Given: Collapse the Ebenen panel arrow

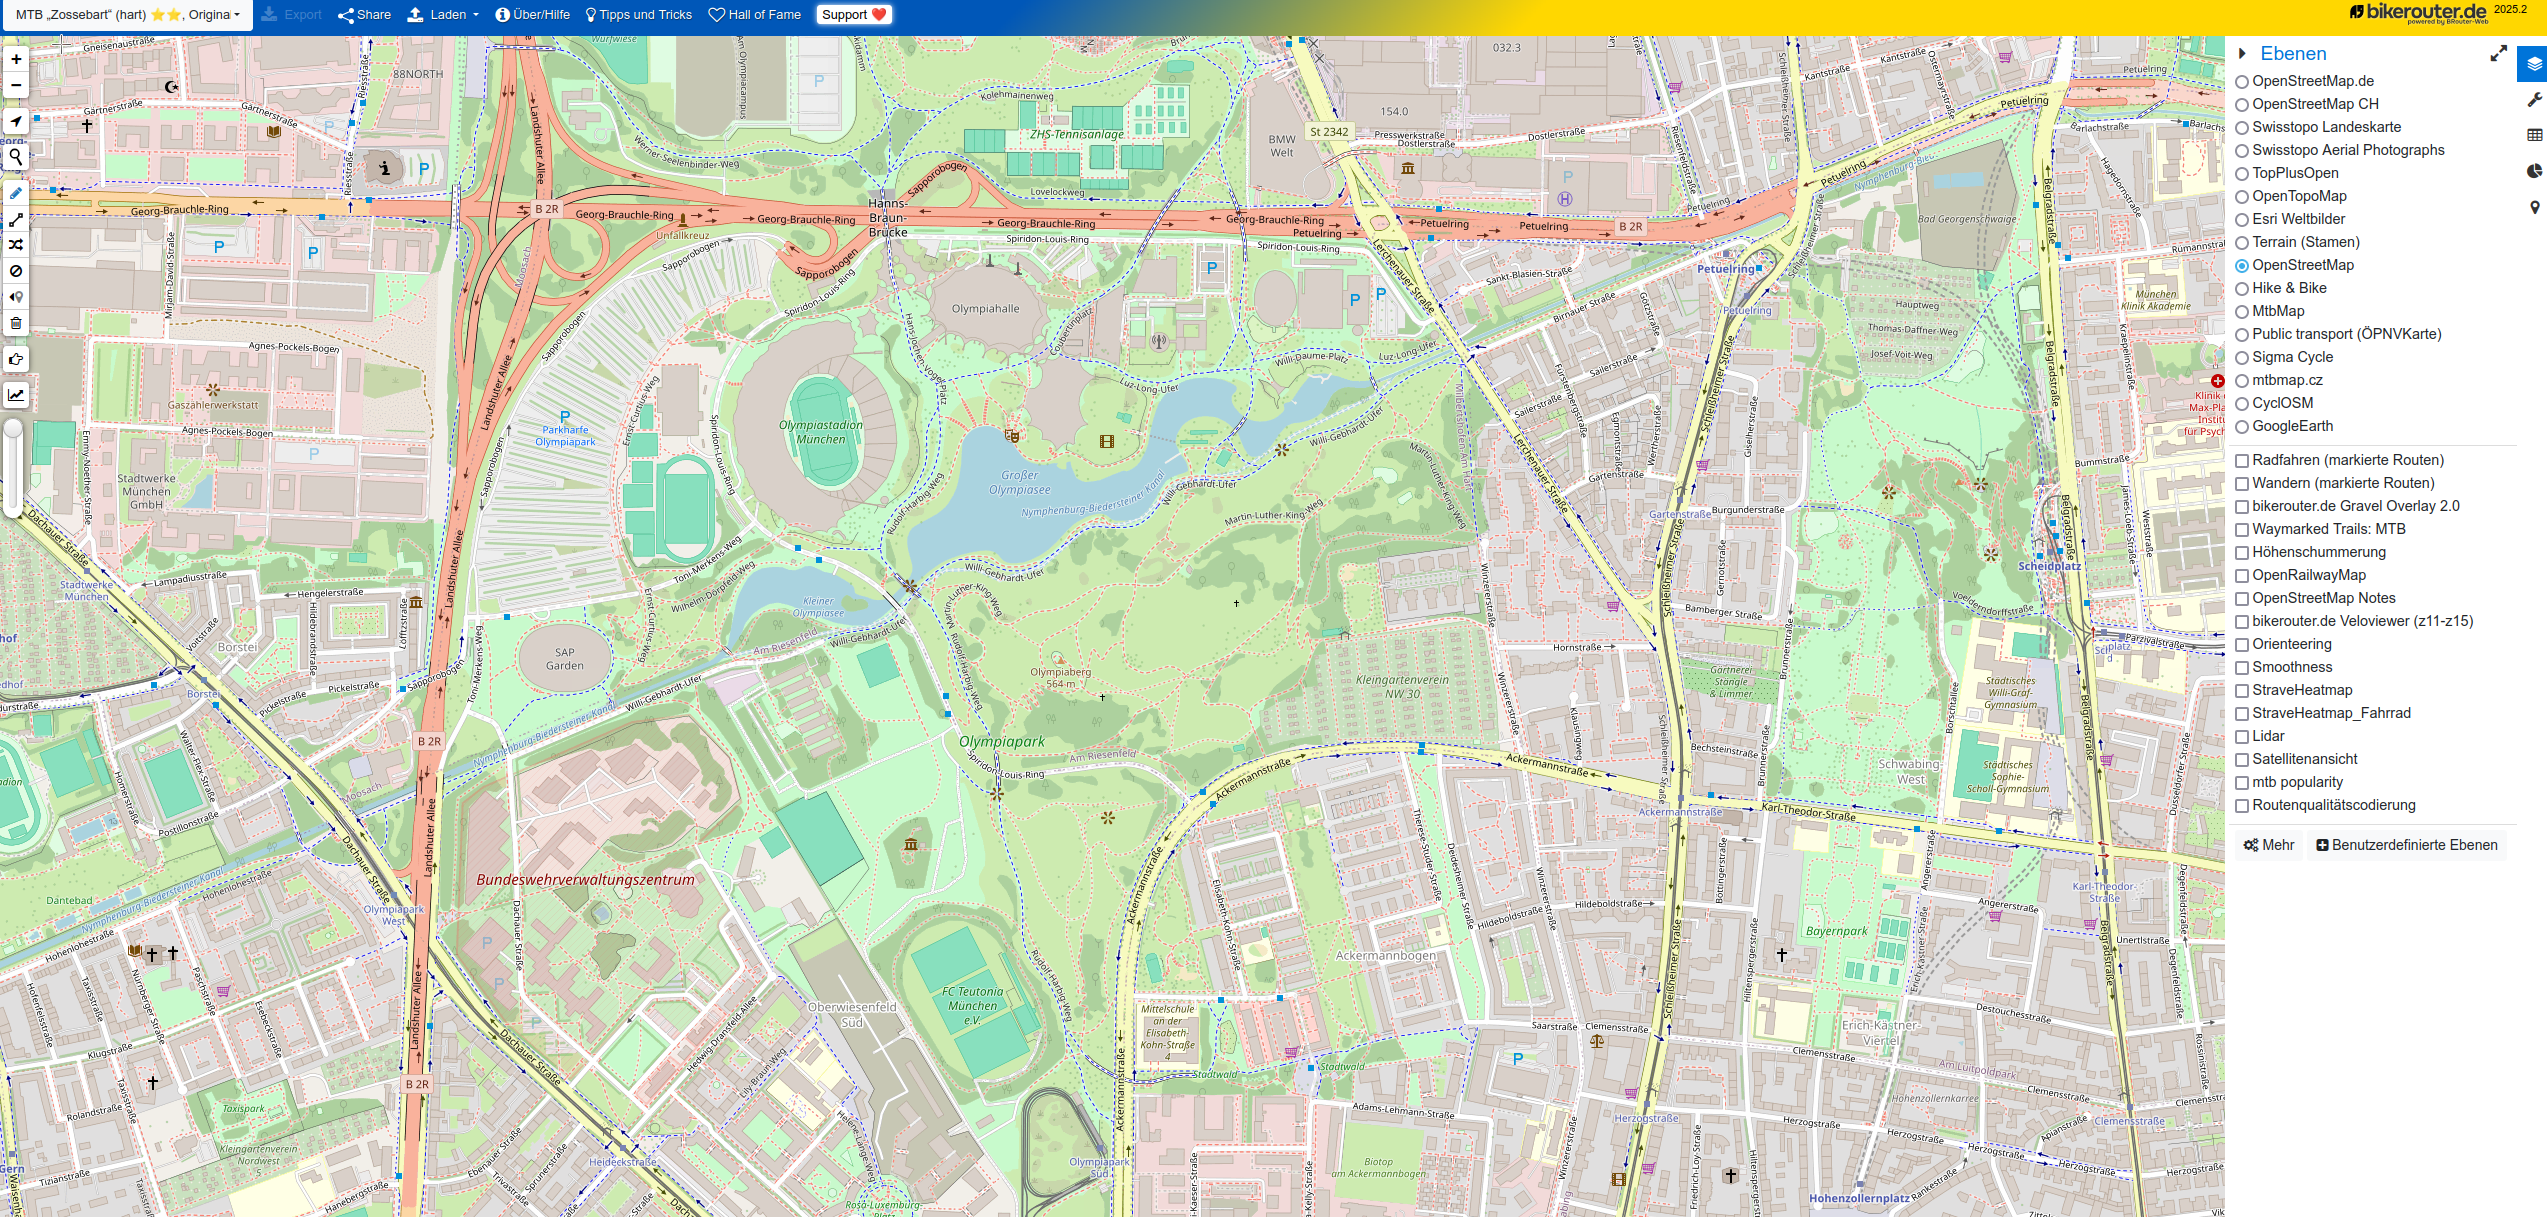Looking at the screenshot, I should pos(2242,54).
